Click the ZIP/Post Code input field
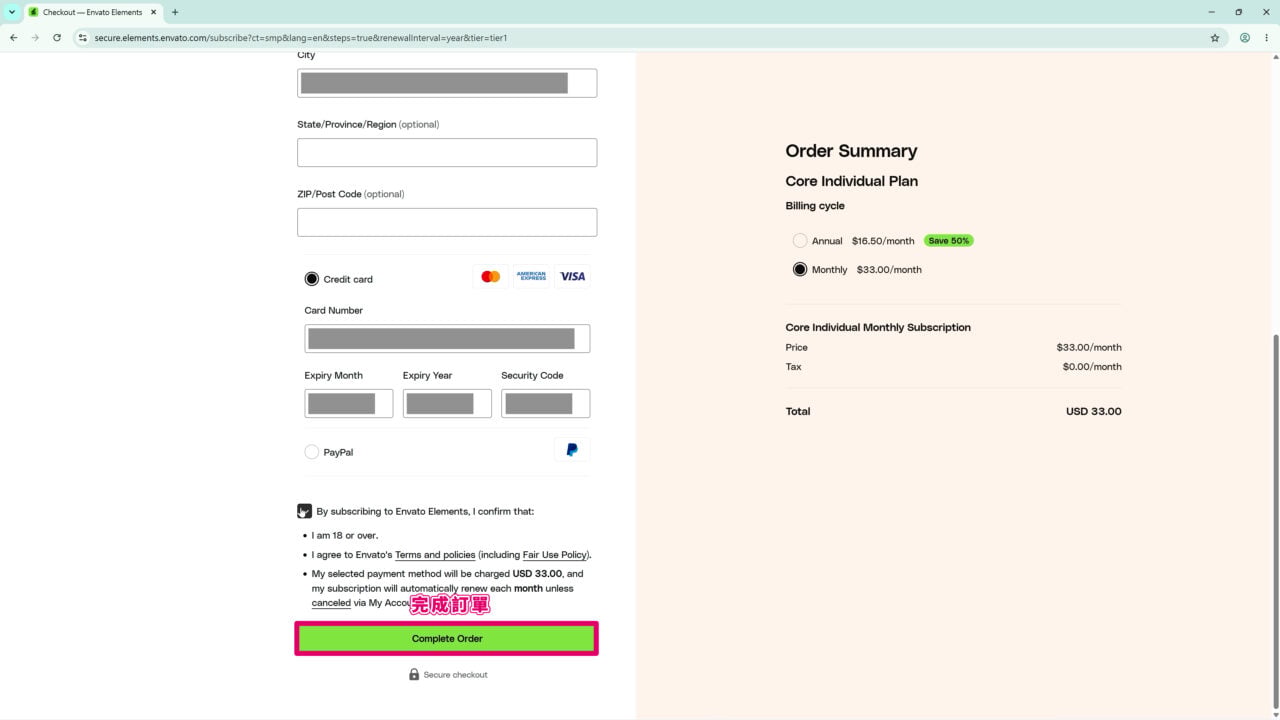Image resolution: width=1280 pixels, height=720 pixels. 447,222
